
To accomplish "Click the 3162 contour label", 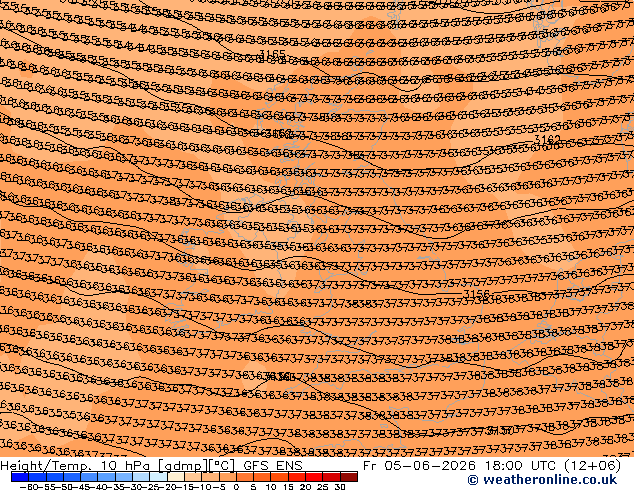I will 547,139.
